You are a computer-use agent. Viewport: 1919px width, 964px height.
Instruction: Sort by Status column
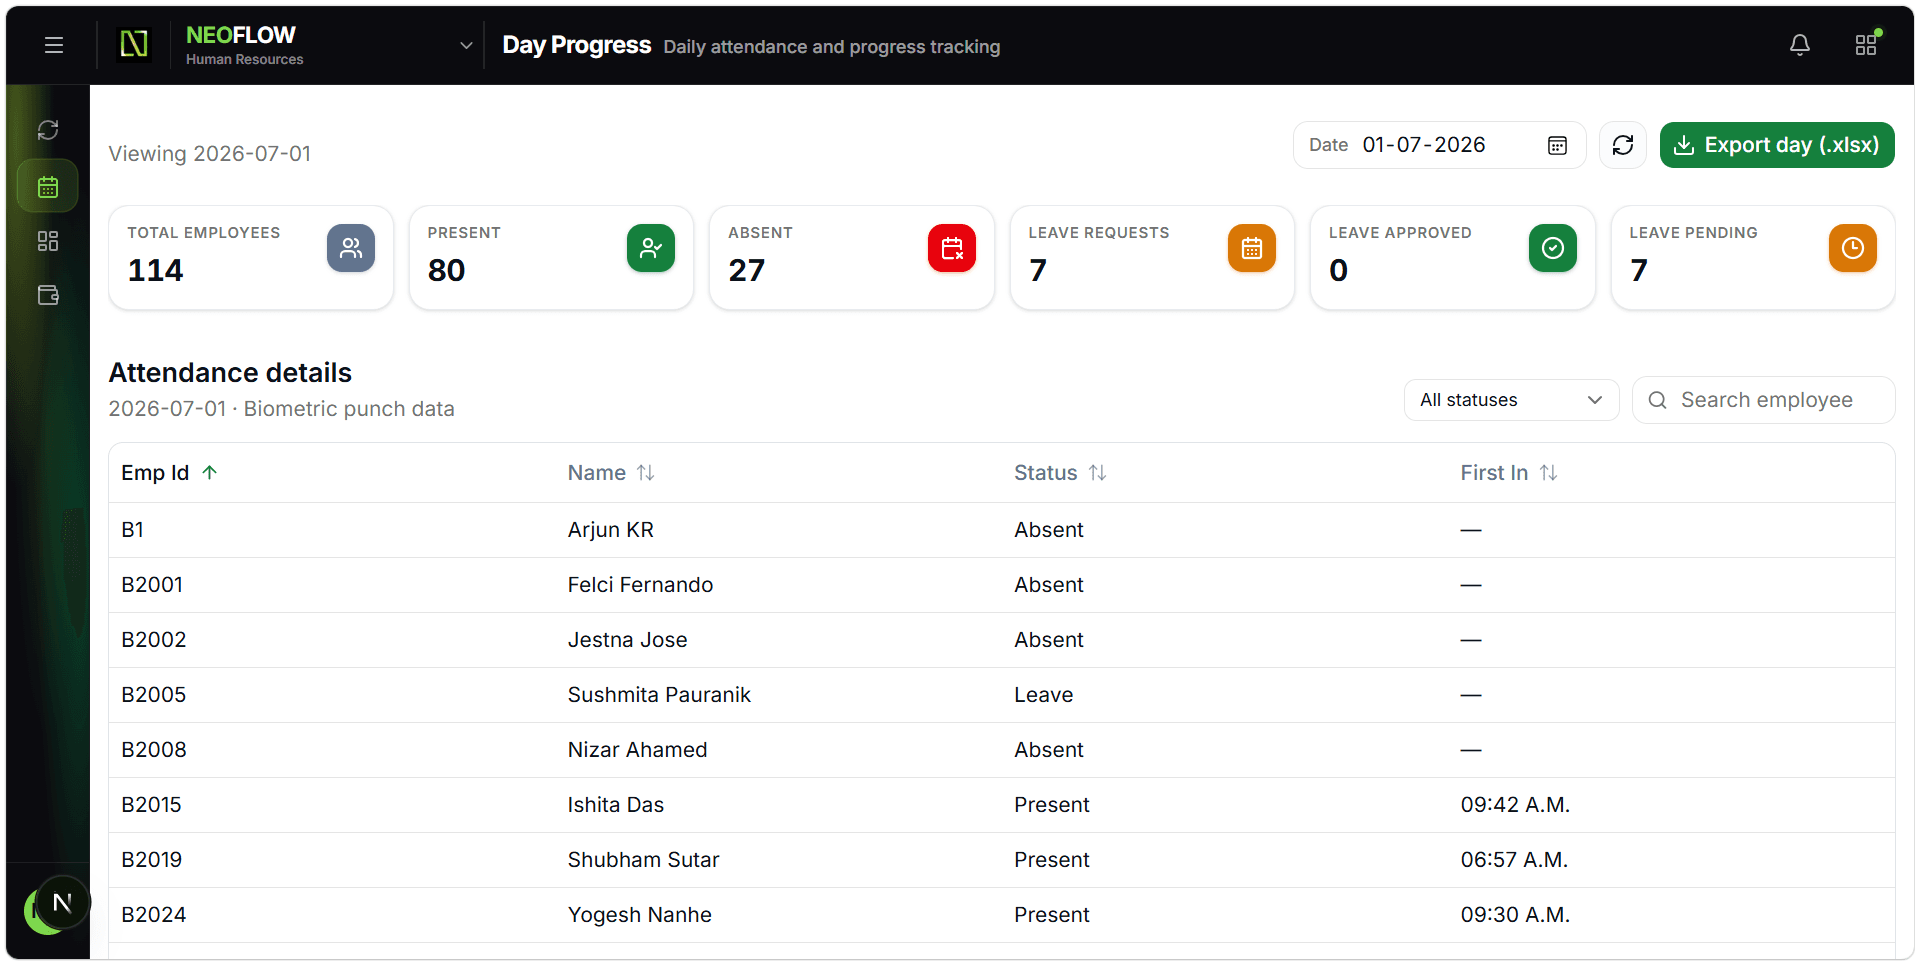(x=1060, y=473)
